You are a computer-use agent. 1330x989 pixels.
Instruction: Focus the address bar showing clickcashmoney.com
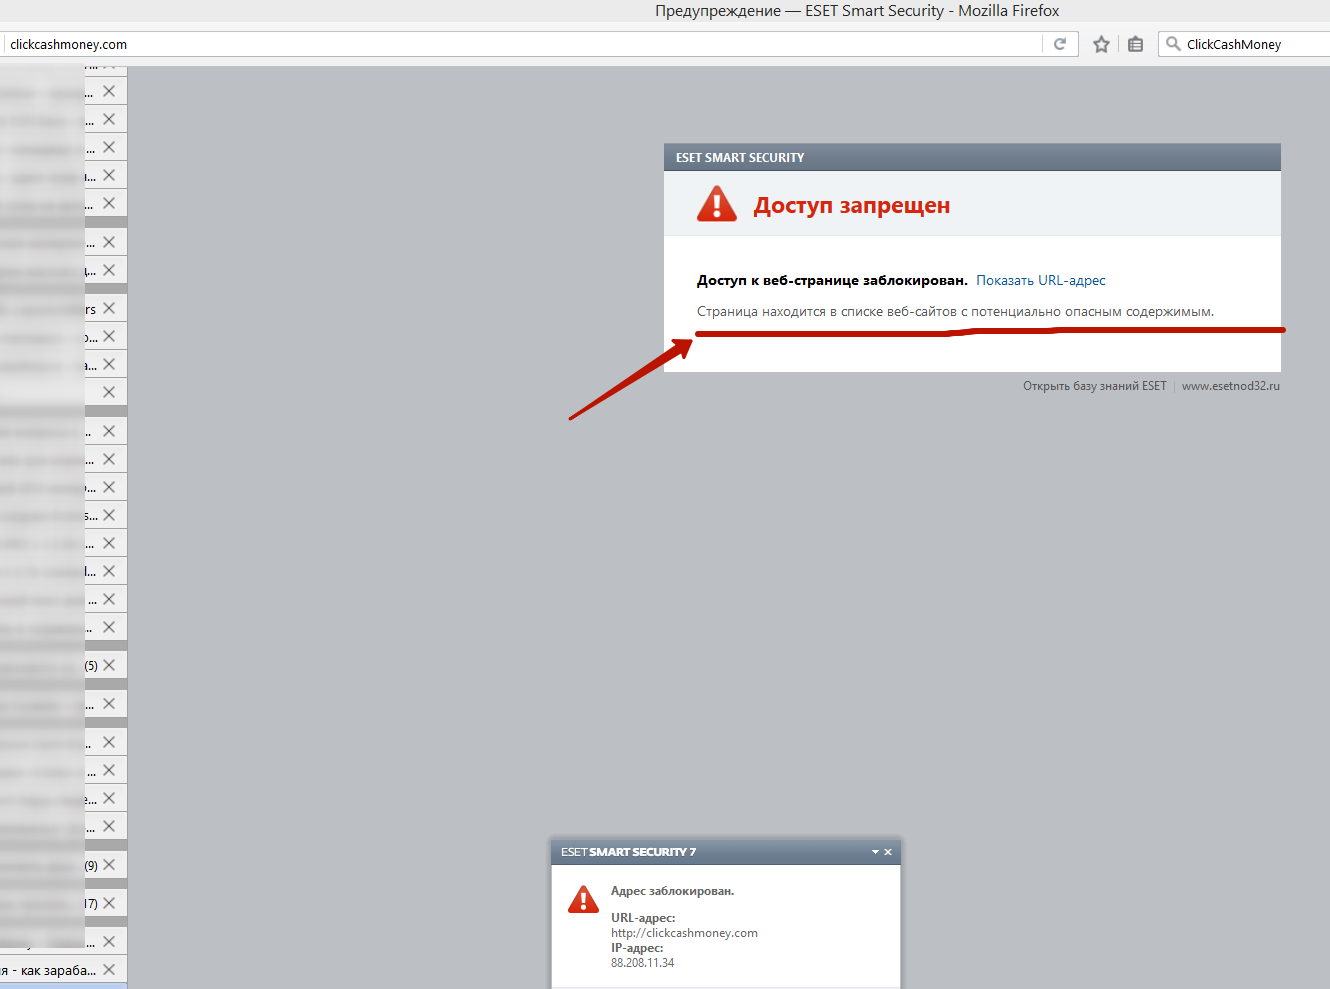(520, 44)
